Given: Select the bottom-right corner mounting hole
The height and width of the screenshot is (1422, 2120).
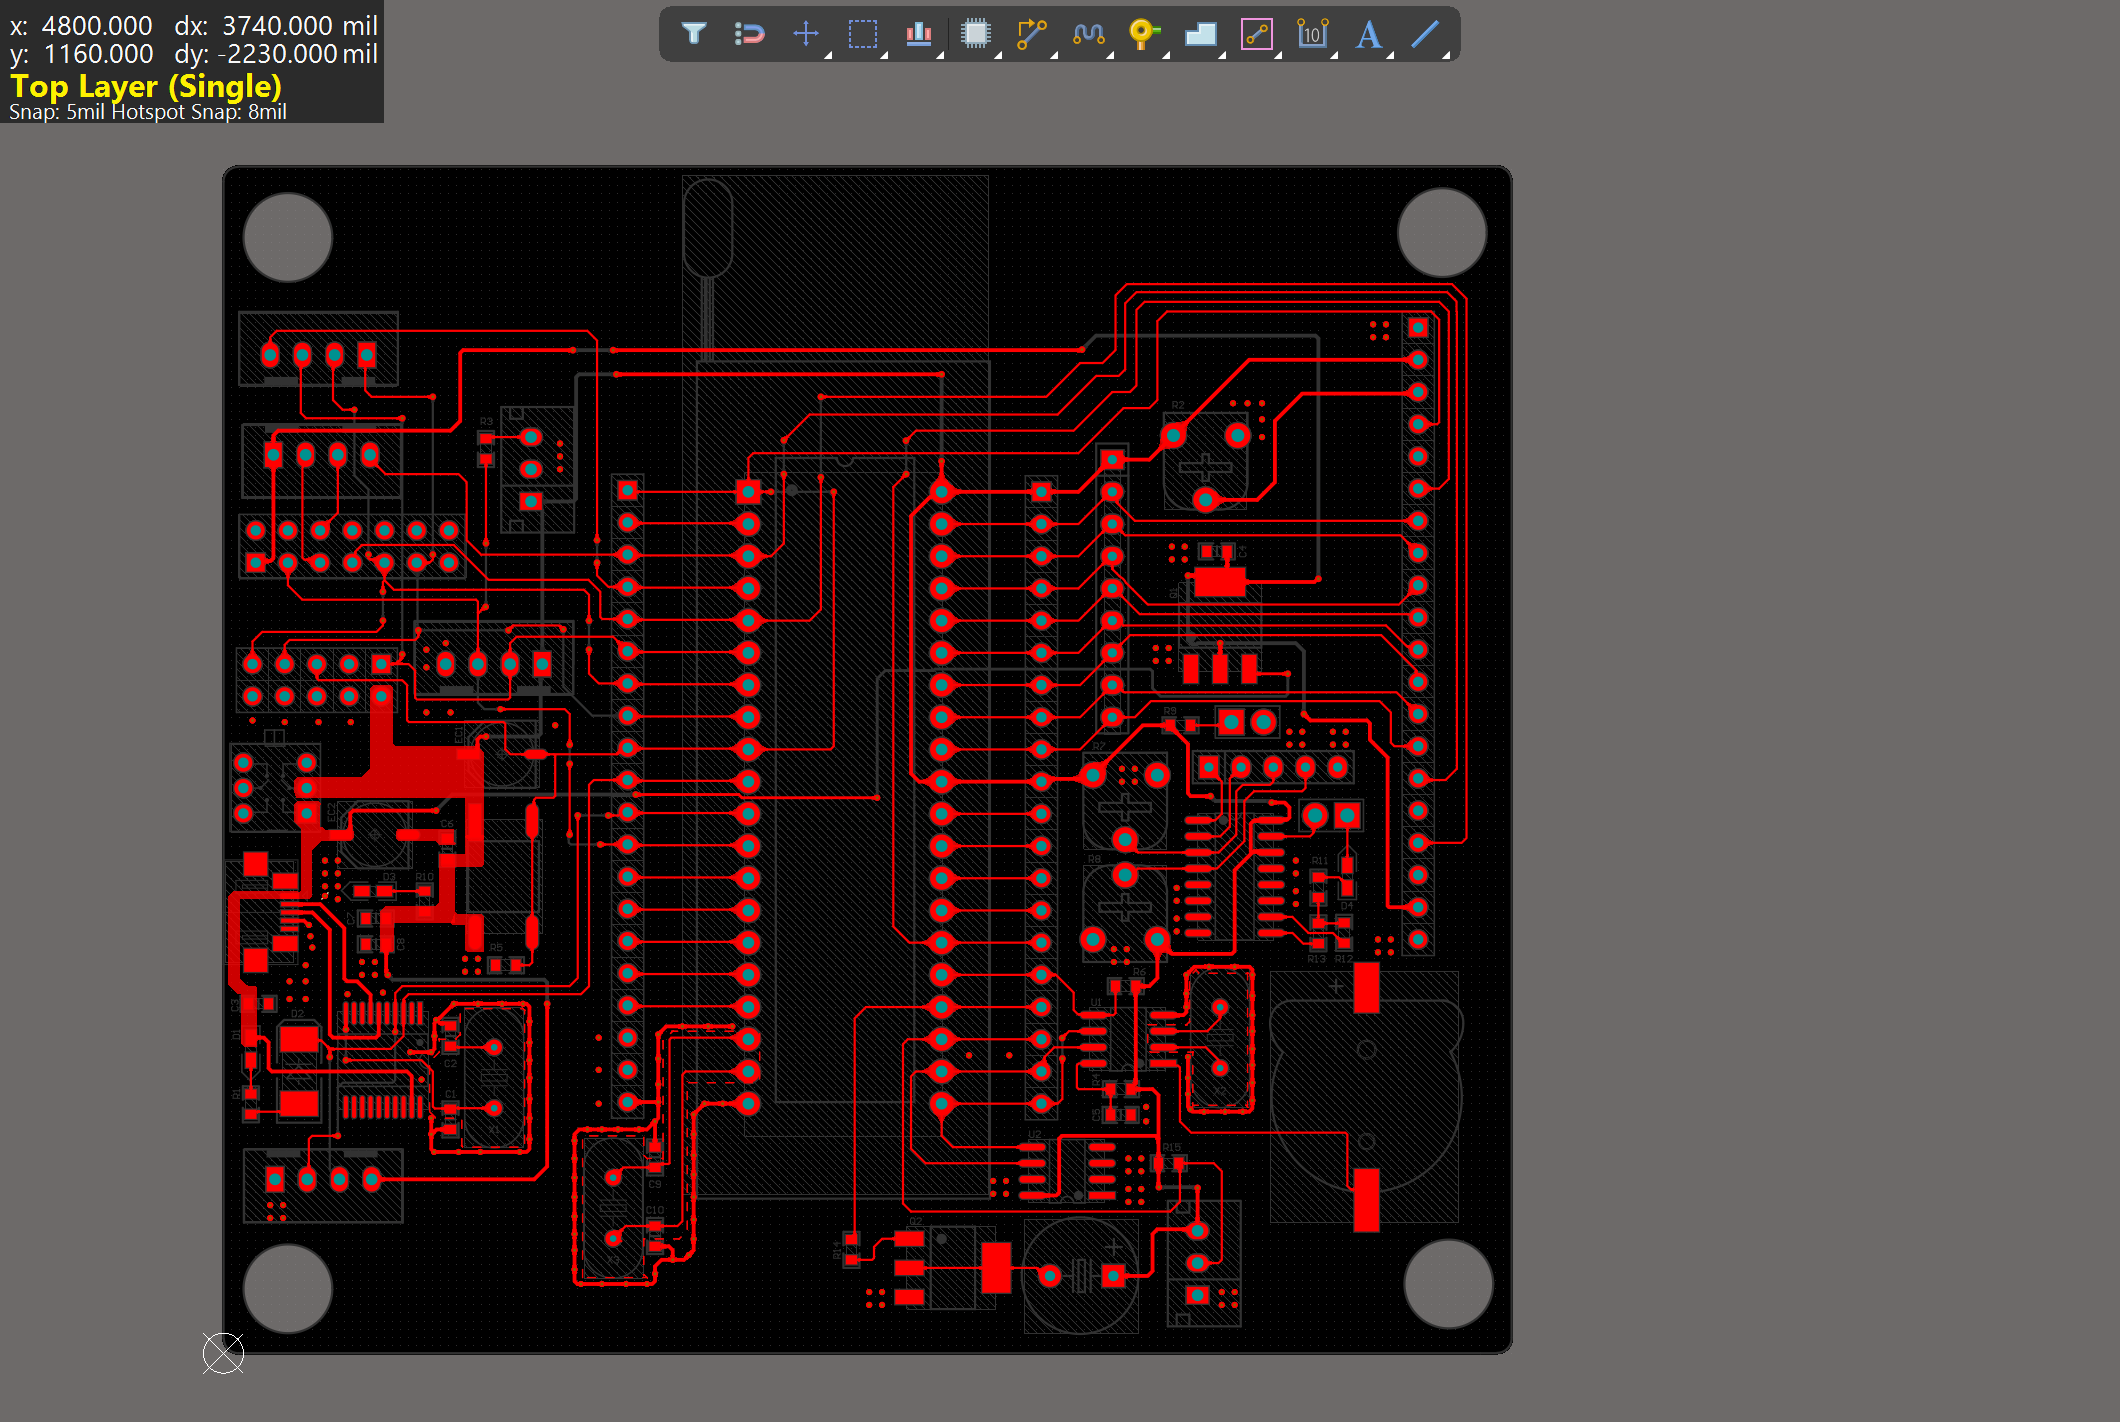Looking at the screenshot, I should [1448, 1284].
